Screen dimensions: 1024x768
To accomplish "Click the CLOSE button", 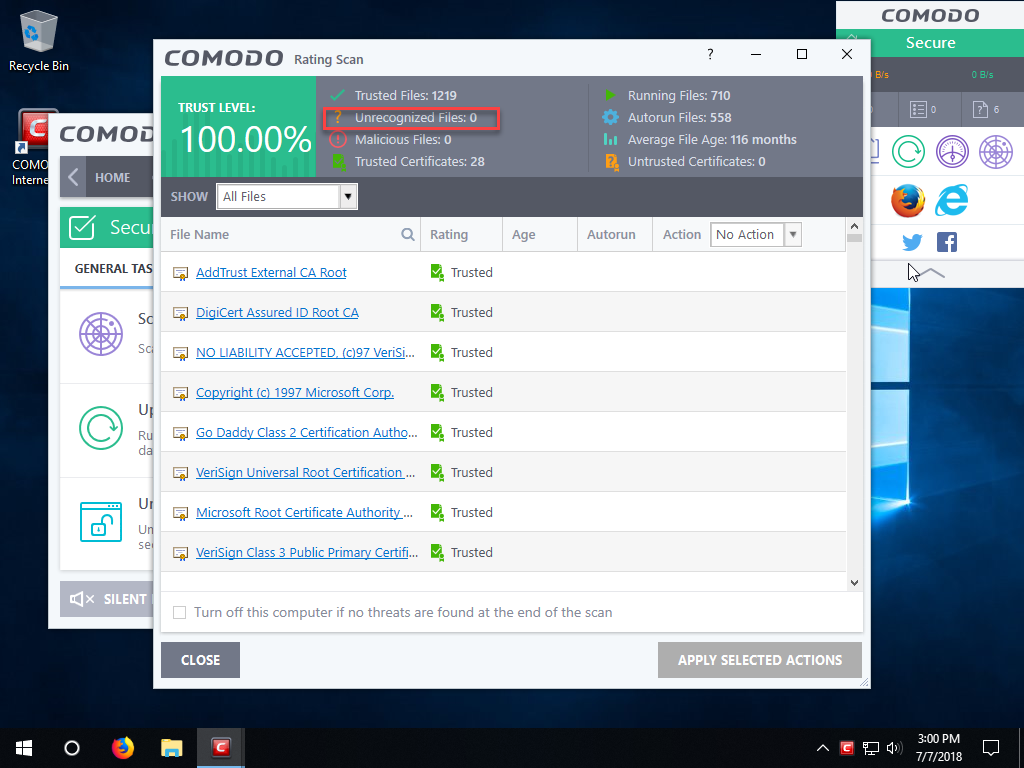I will (x=200, y=660).
